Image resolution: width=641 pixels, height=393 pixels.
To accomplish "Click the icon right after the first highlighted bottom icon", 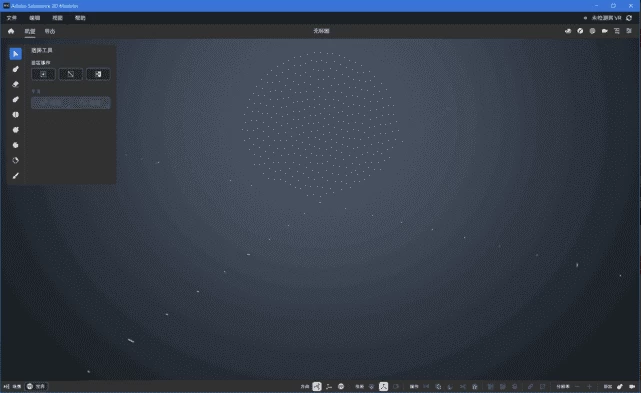I will click(329, 386).
